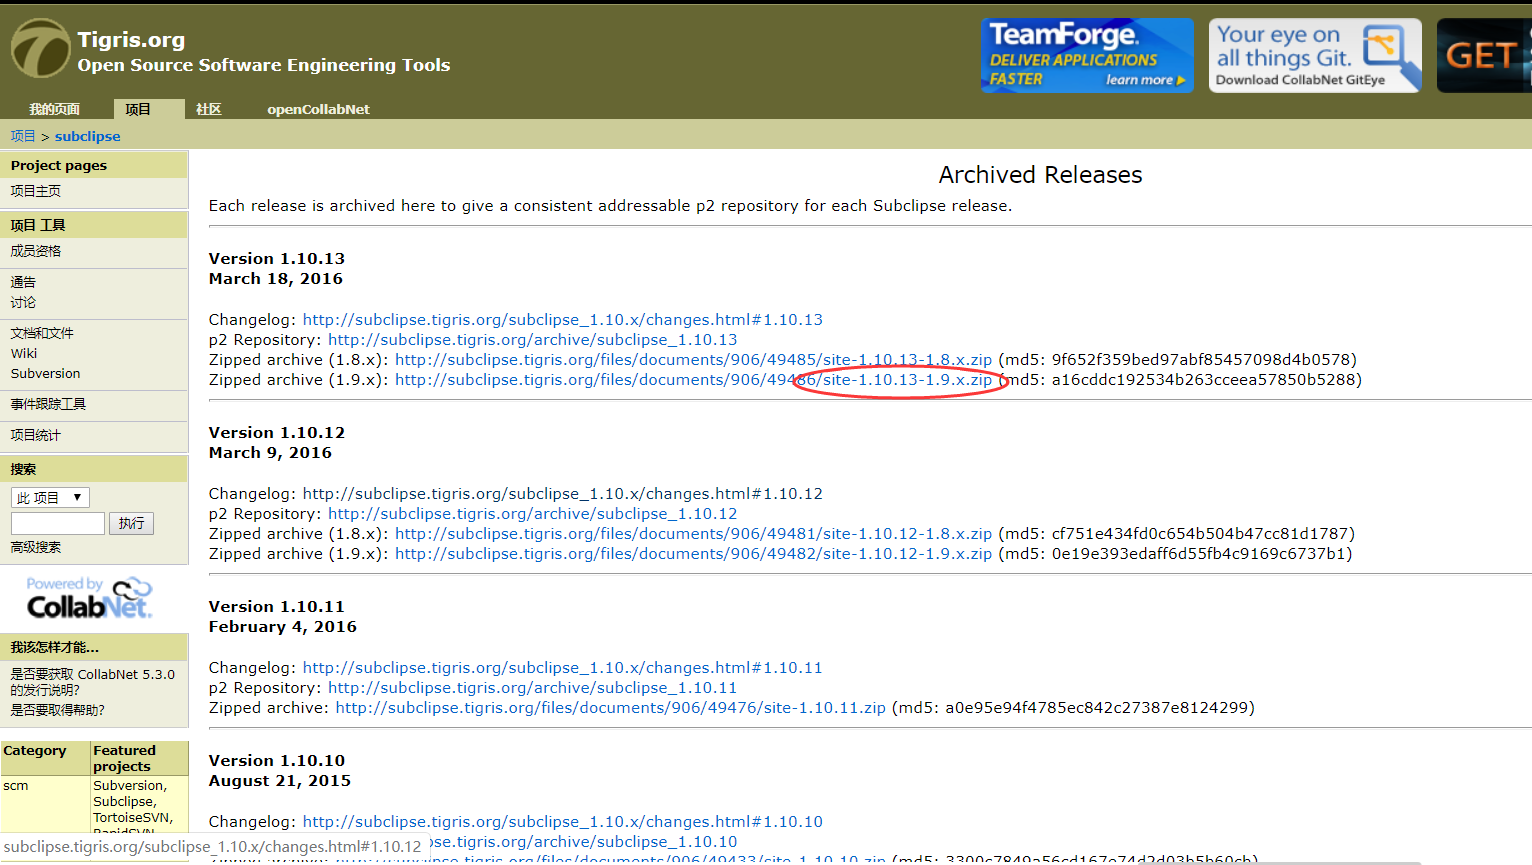Open Wiki in the sidebar
Image resolution: width=1532 pixels, height=865 pixels.
[x=24, y=353]
